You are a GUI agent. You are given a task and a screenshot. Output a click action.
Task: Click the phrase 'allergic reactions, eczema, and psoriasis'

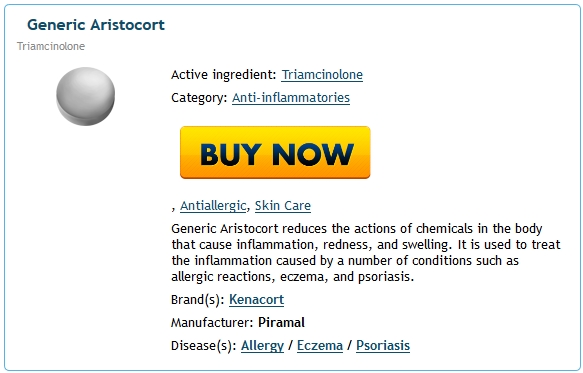coord(292,277)
